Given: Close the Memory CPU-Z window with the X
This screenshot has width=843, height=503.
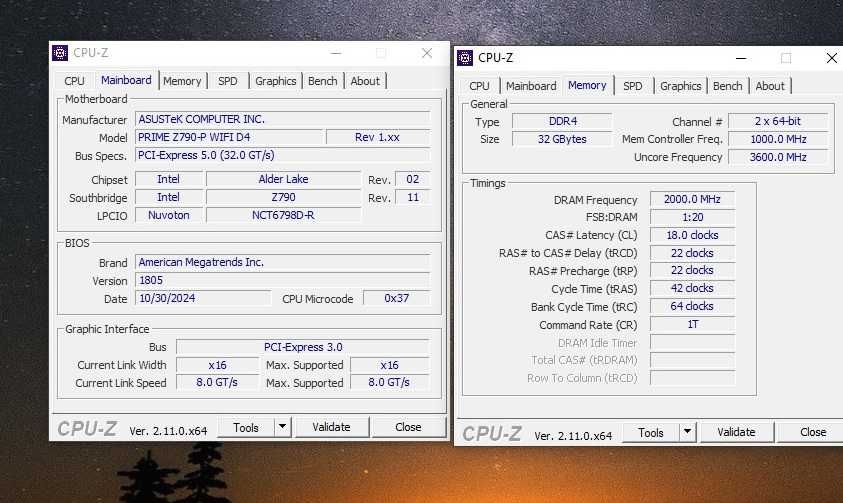Looking at the screenshot, I should tap(831, 58).
